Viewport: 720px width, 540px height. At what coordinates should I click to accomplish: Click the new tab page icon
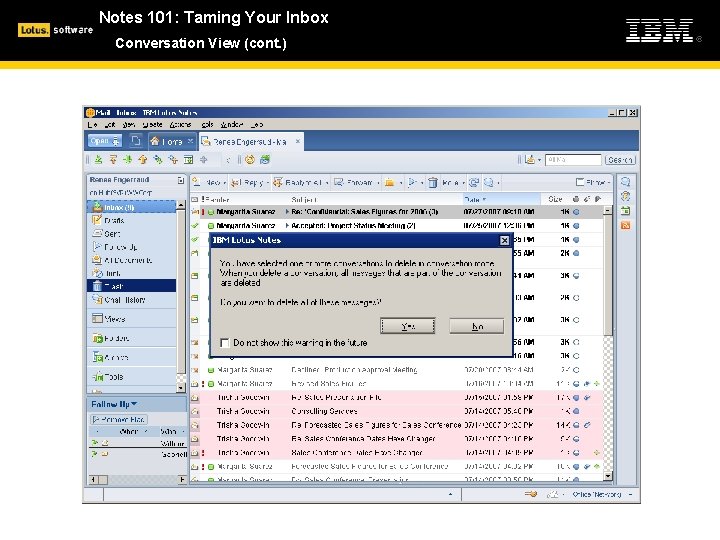(x=135, y=141)
